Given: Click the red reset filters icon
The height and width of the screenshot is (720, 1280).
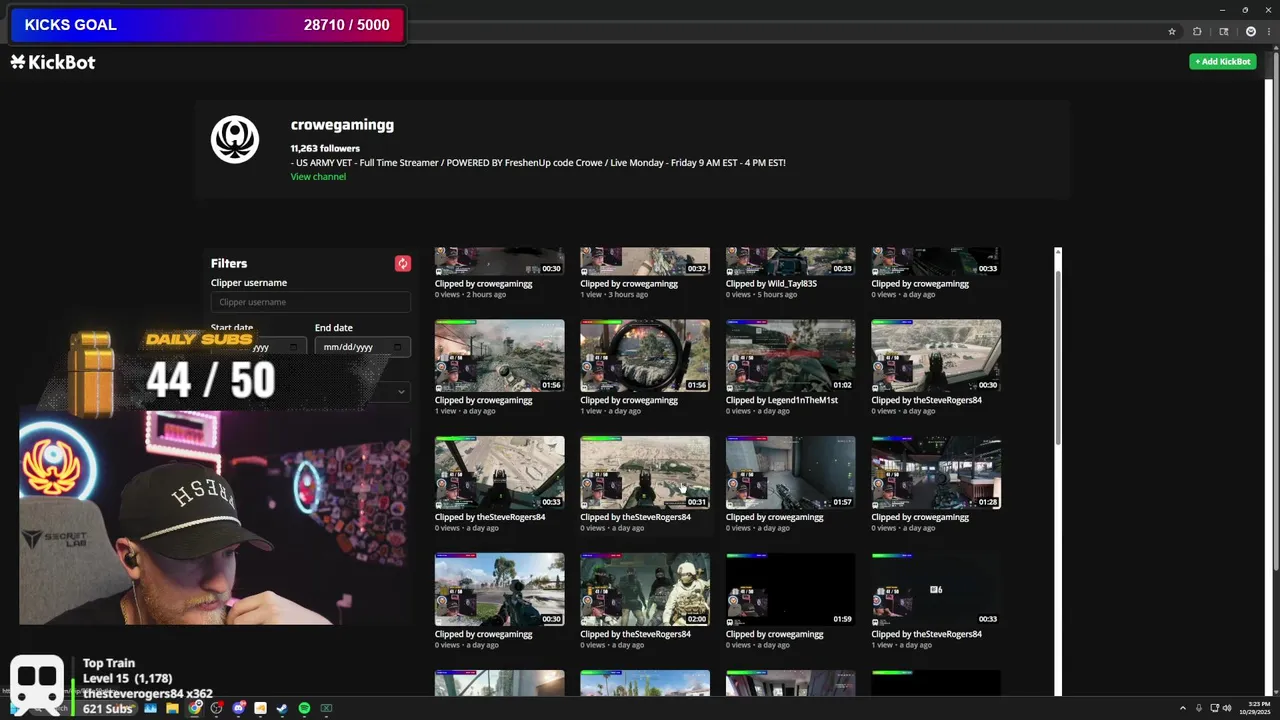Looking at the screenshot, I should [402, 263].
